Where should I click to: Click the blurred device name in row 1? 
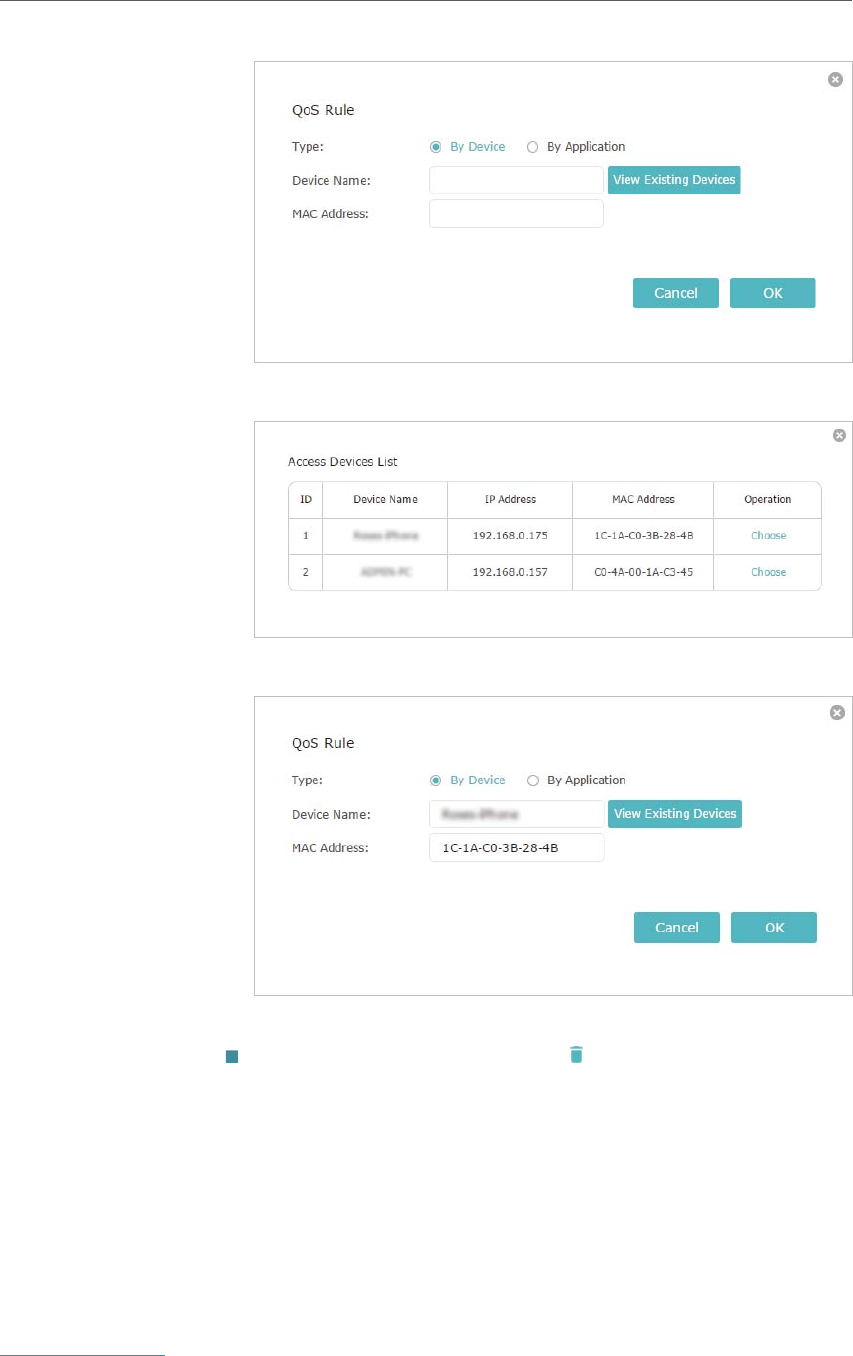click(385, 536)
